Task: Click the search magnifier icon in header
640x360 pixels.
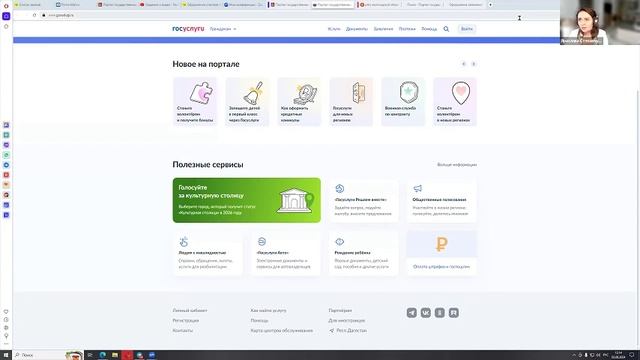Action: pyautogui.click(x=446, y=29)
